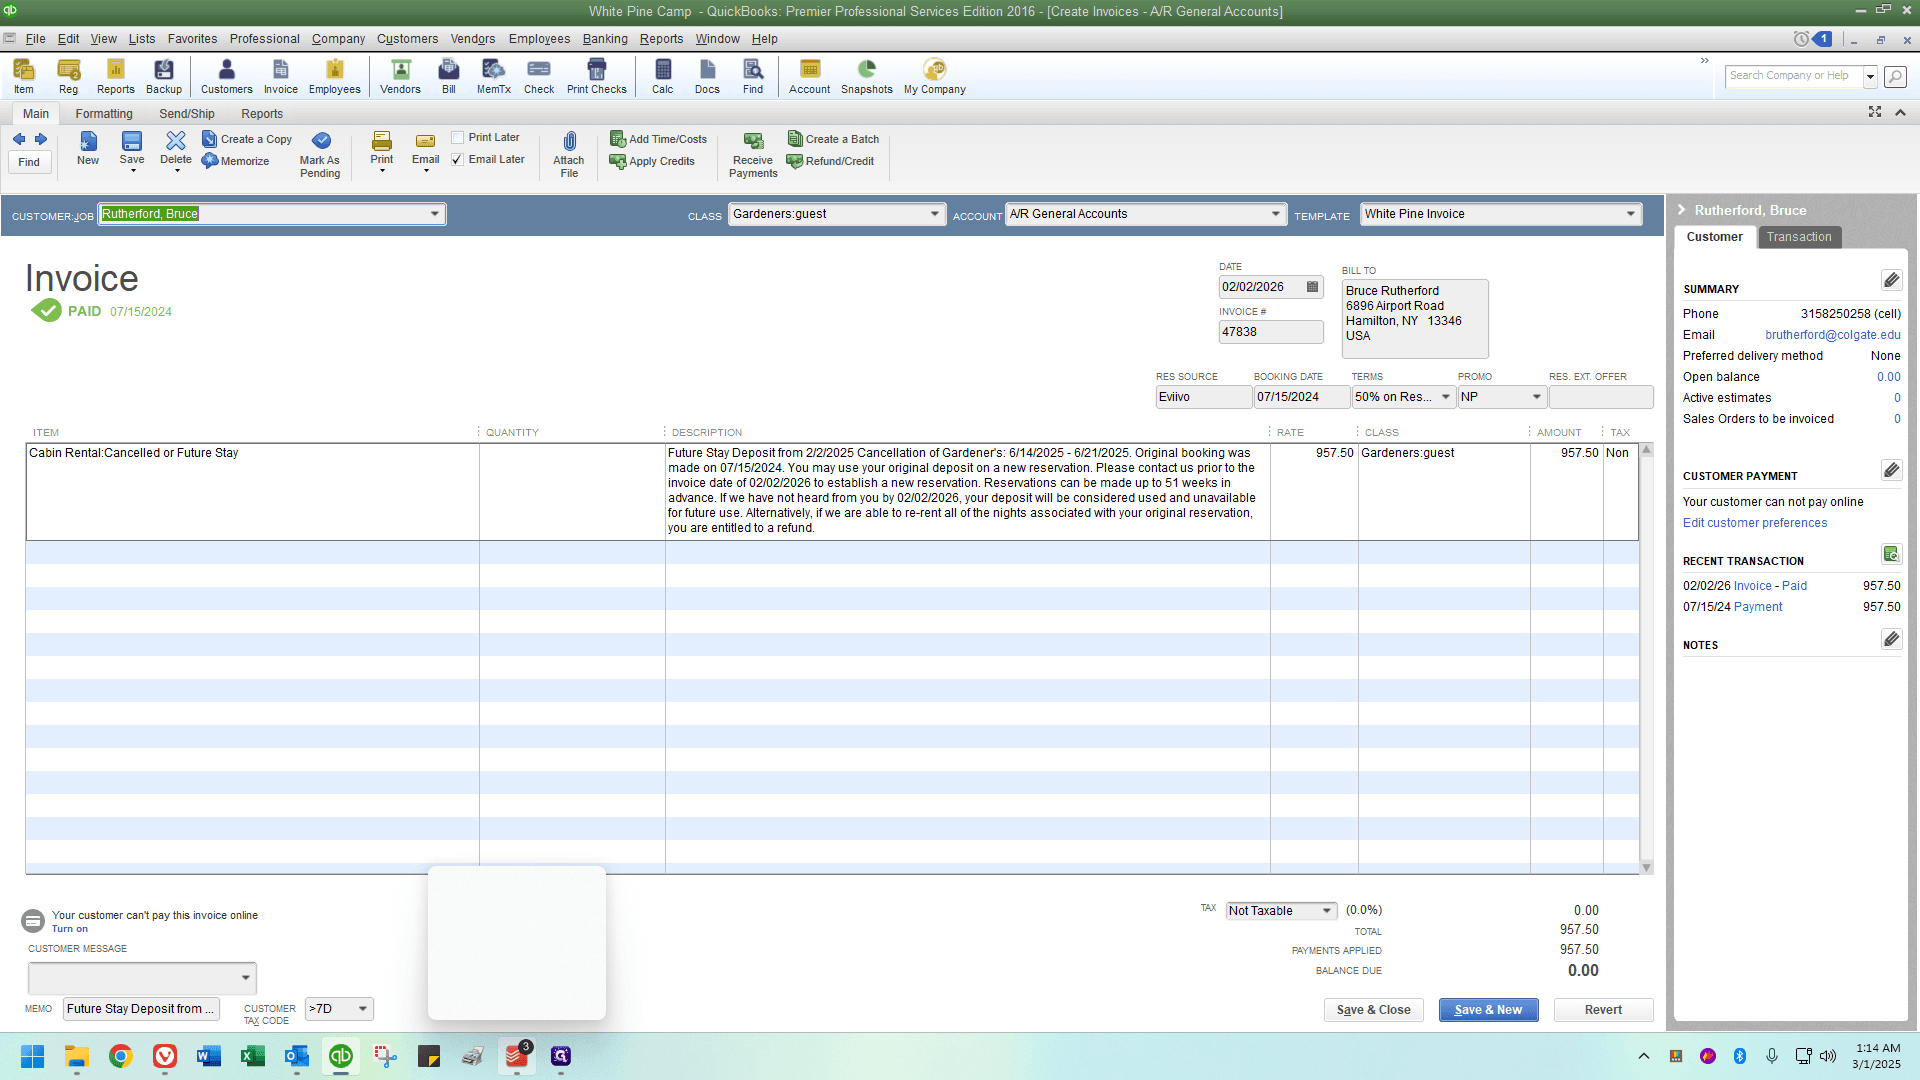Expand the Promo dropdown showing NP
The height and width of the screenshot is (1080, 1920).
click(x=1537, y=397)
